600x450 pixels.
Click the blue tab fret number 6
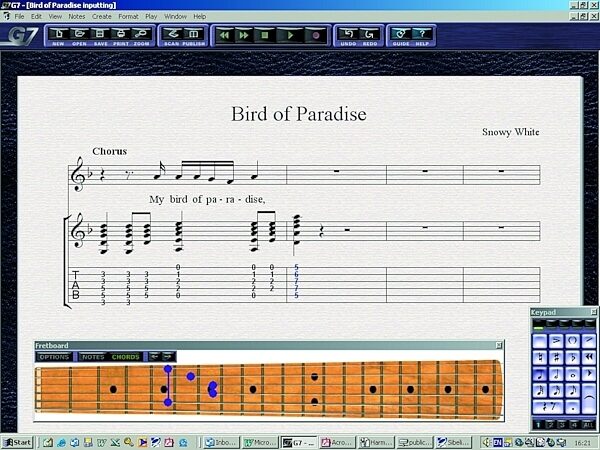click(x=296, y=274)
